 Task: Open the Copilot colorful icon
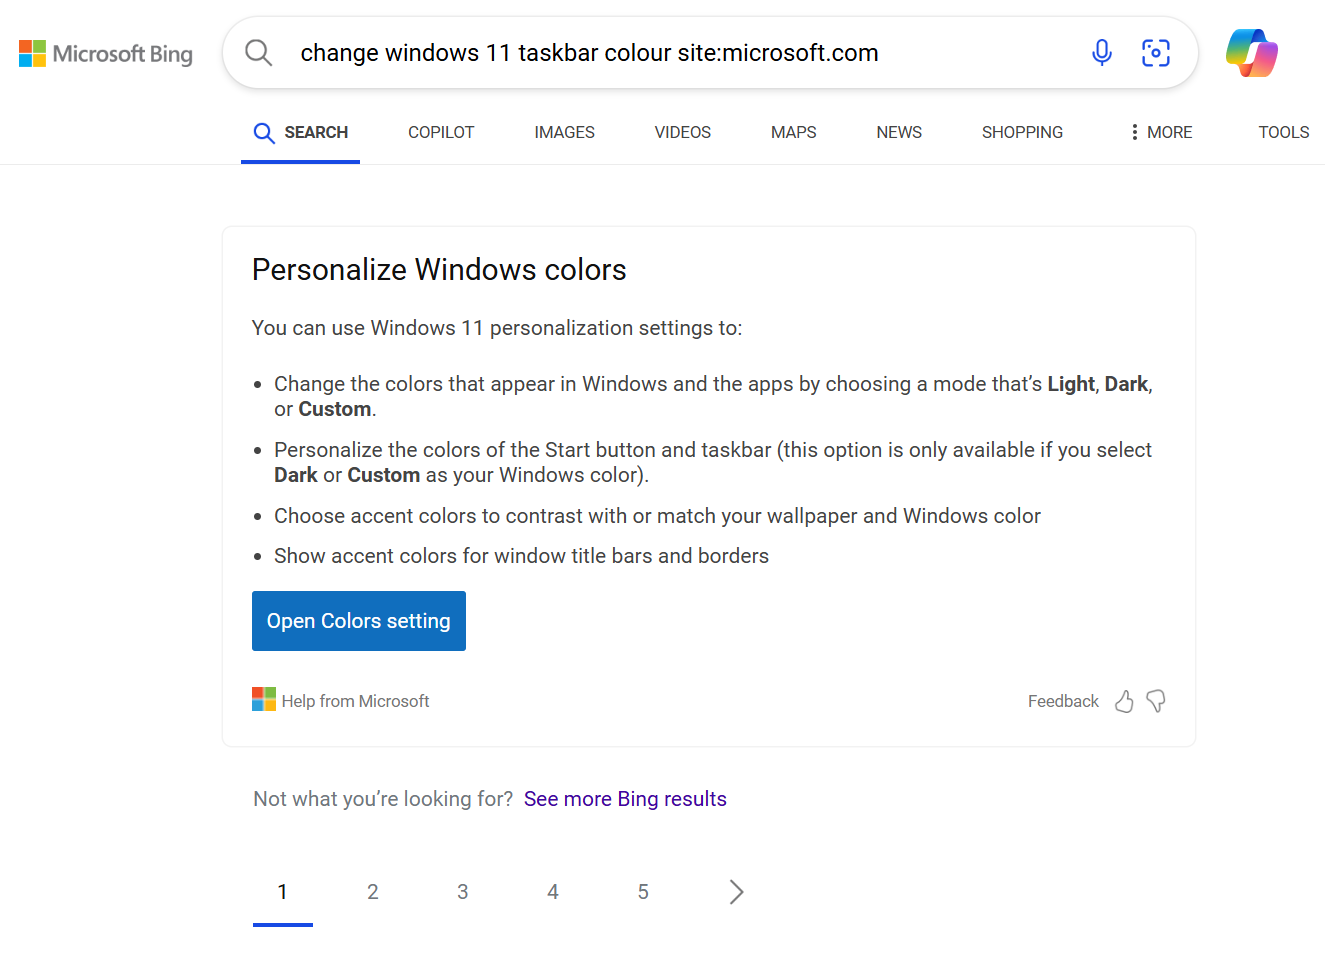pyautogui.click(x=1251, y=53)
